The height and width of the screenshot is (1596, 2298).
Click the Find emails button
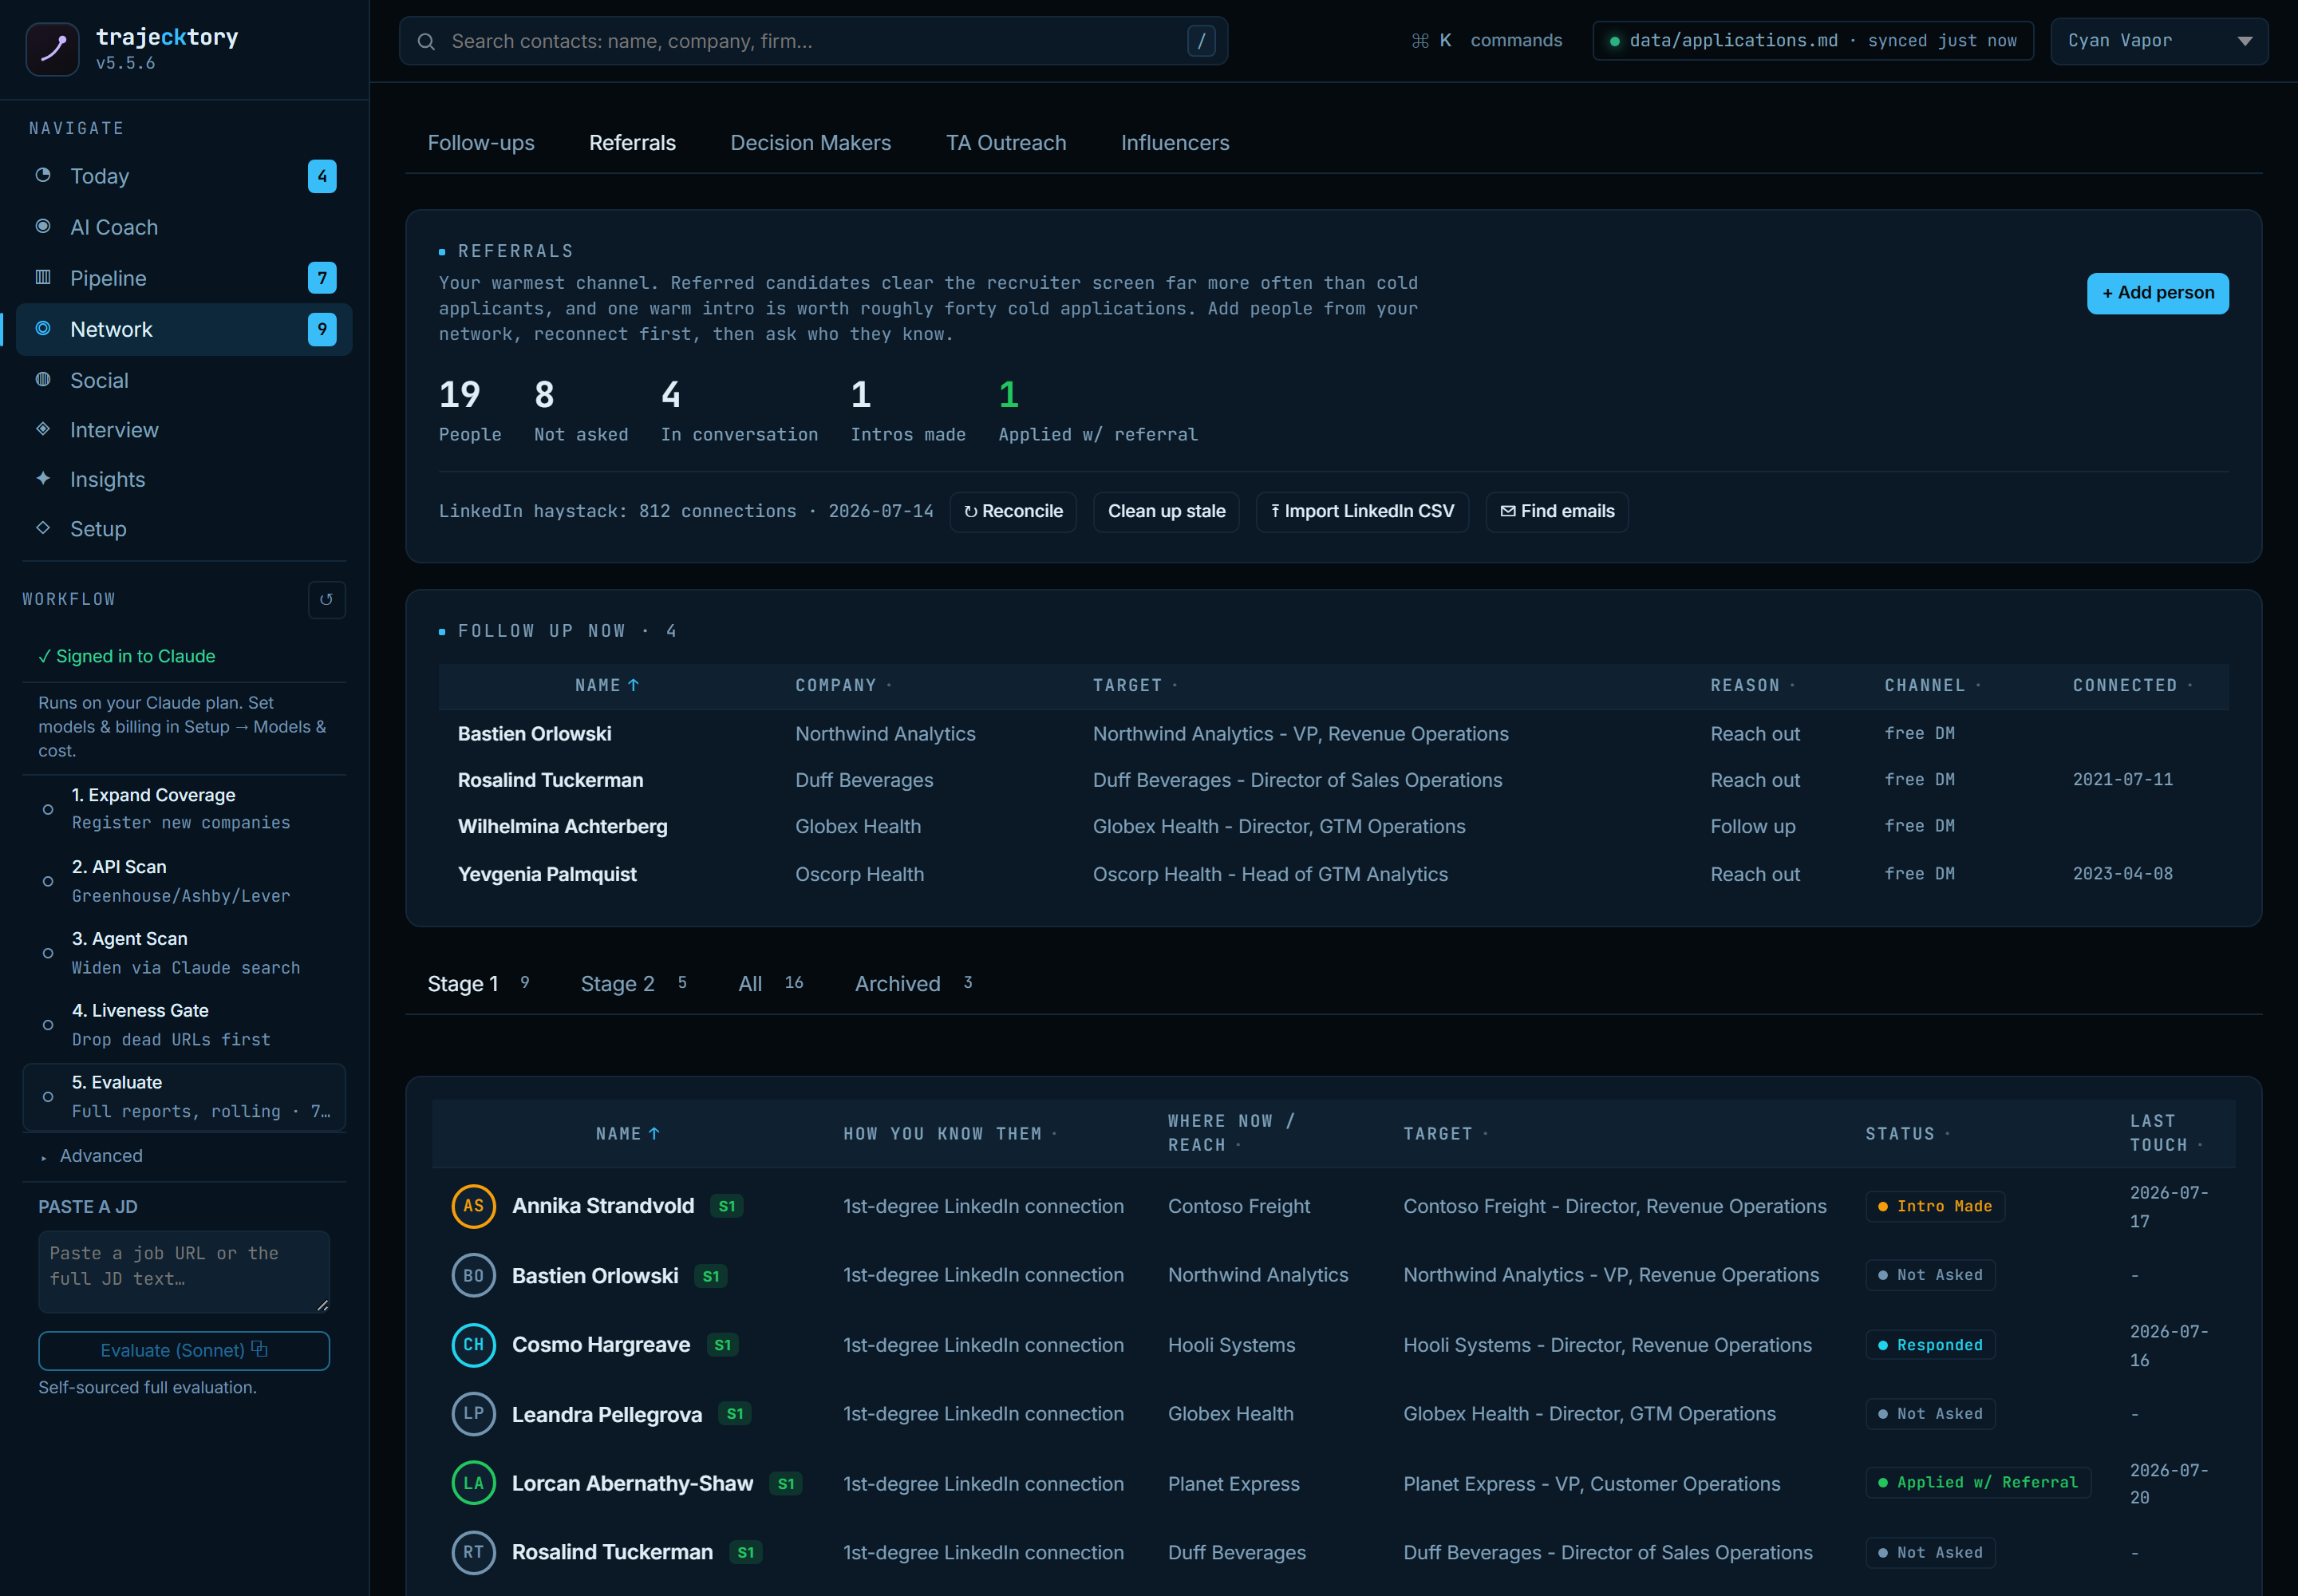1556,512
